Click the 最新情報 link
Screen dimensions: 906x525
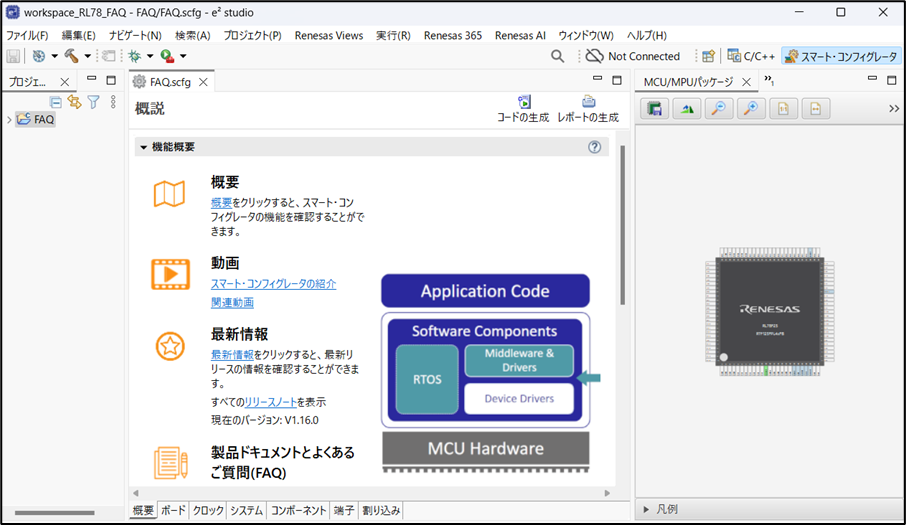tap(232, 355)
